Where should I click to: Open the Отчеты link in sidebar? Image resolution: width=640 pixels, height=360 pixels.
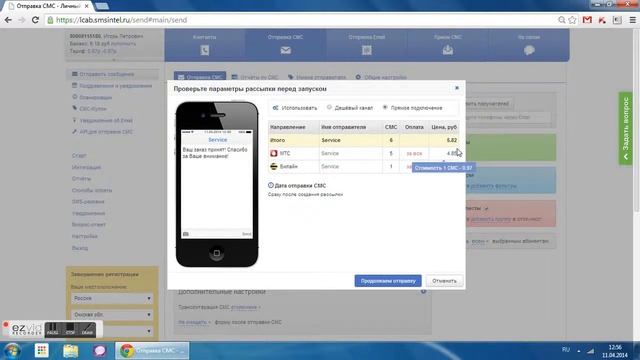coord(81,178)
